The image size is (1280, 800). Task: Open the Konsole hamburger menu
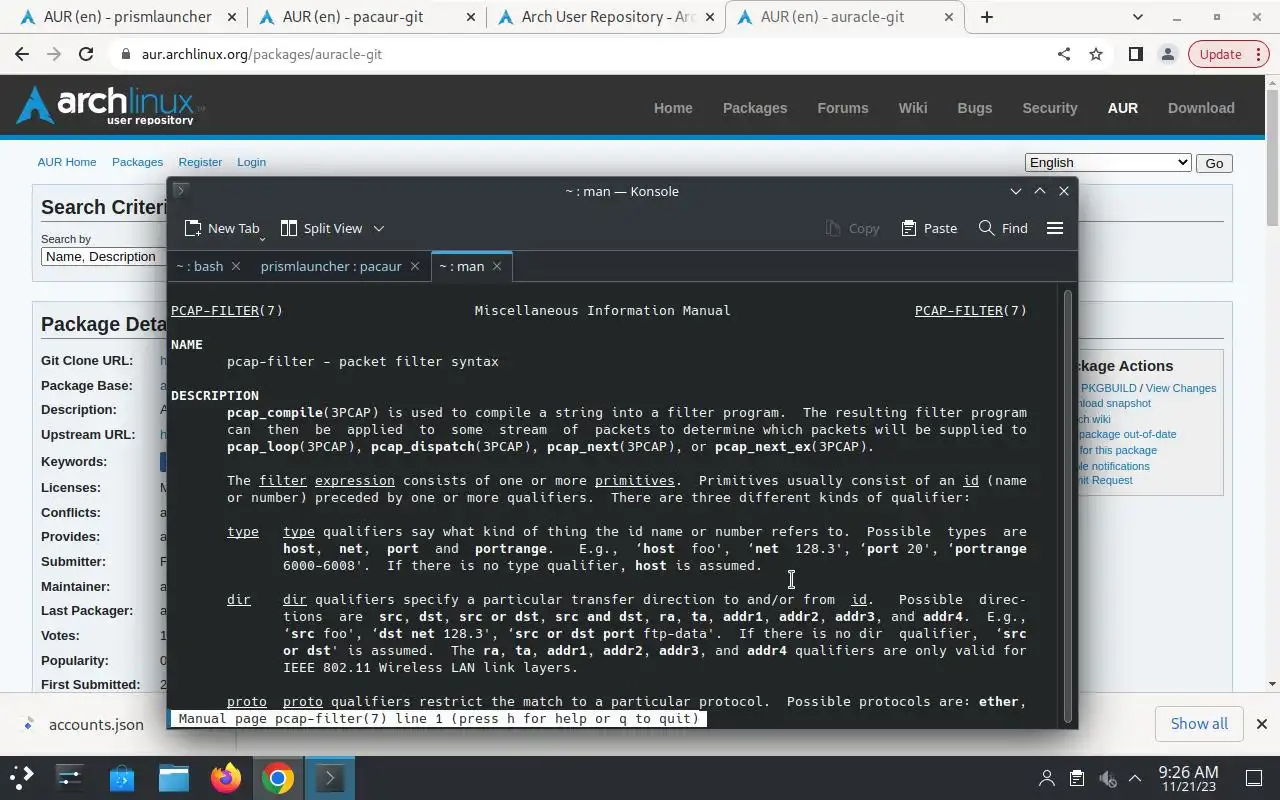tap(1054, 228)
